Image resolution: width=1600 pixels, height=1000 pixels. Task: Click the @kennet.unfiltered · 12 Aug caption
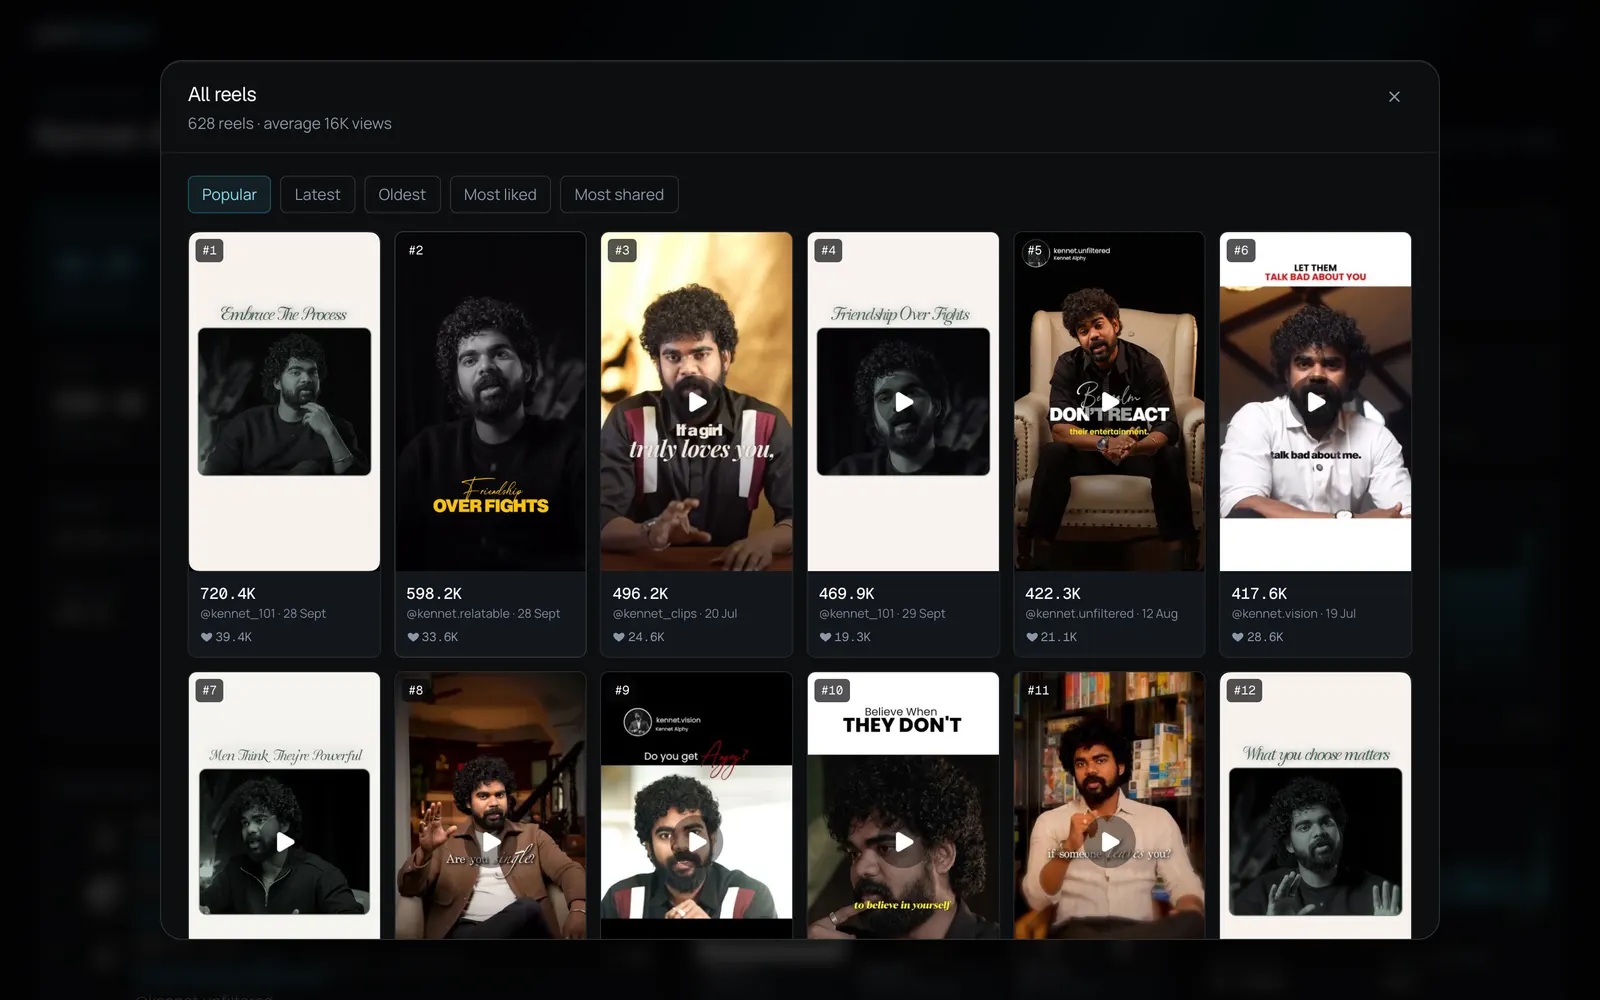(x=1101, y=614)
